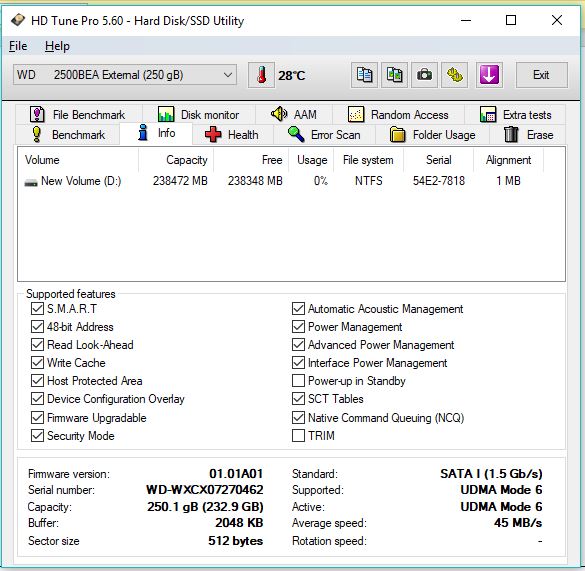585x571 pixels.
Task: Click the New Volume (D:) drive icon
Action: (x=31, y=182)
